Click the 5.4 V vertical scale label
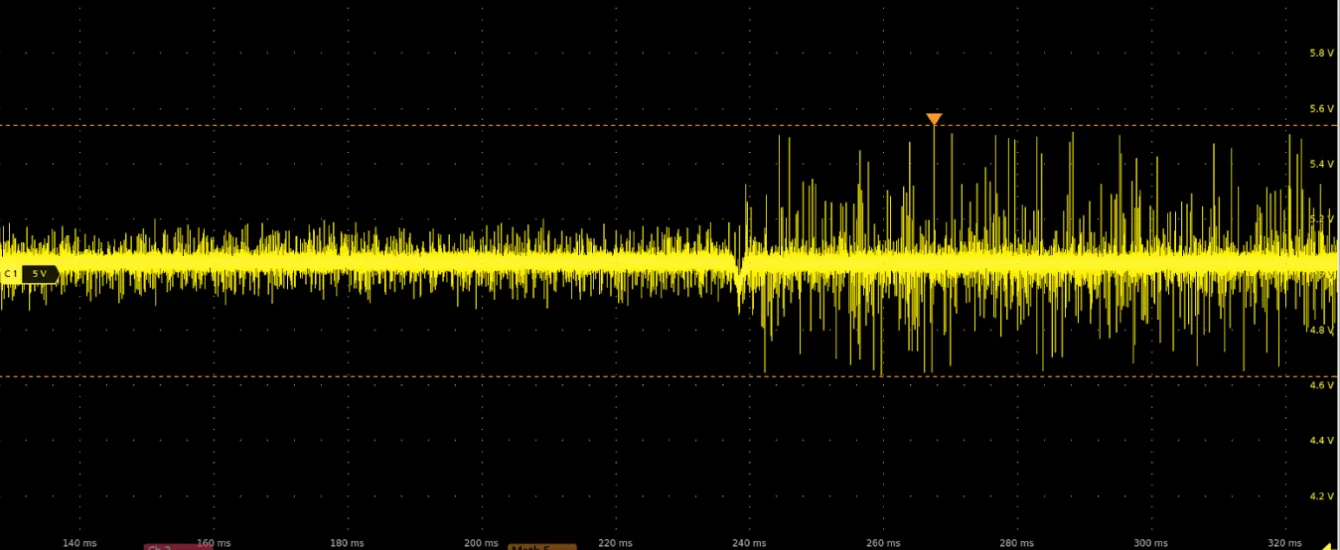 coord(1321,163)
